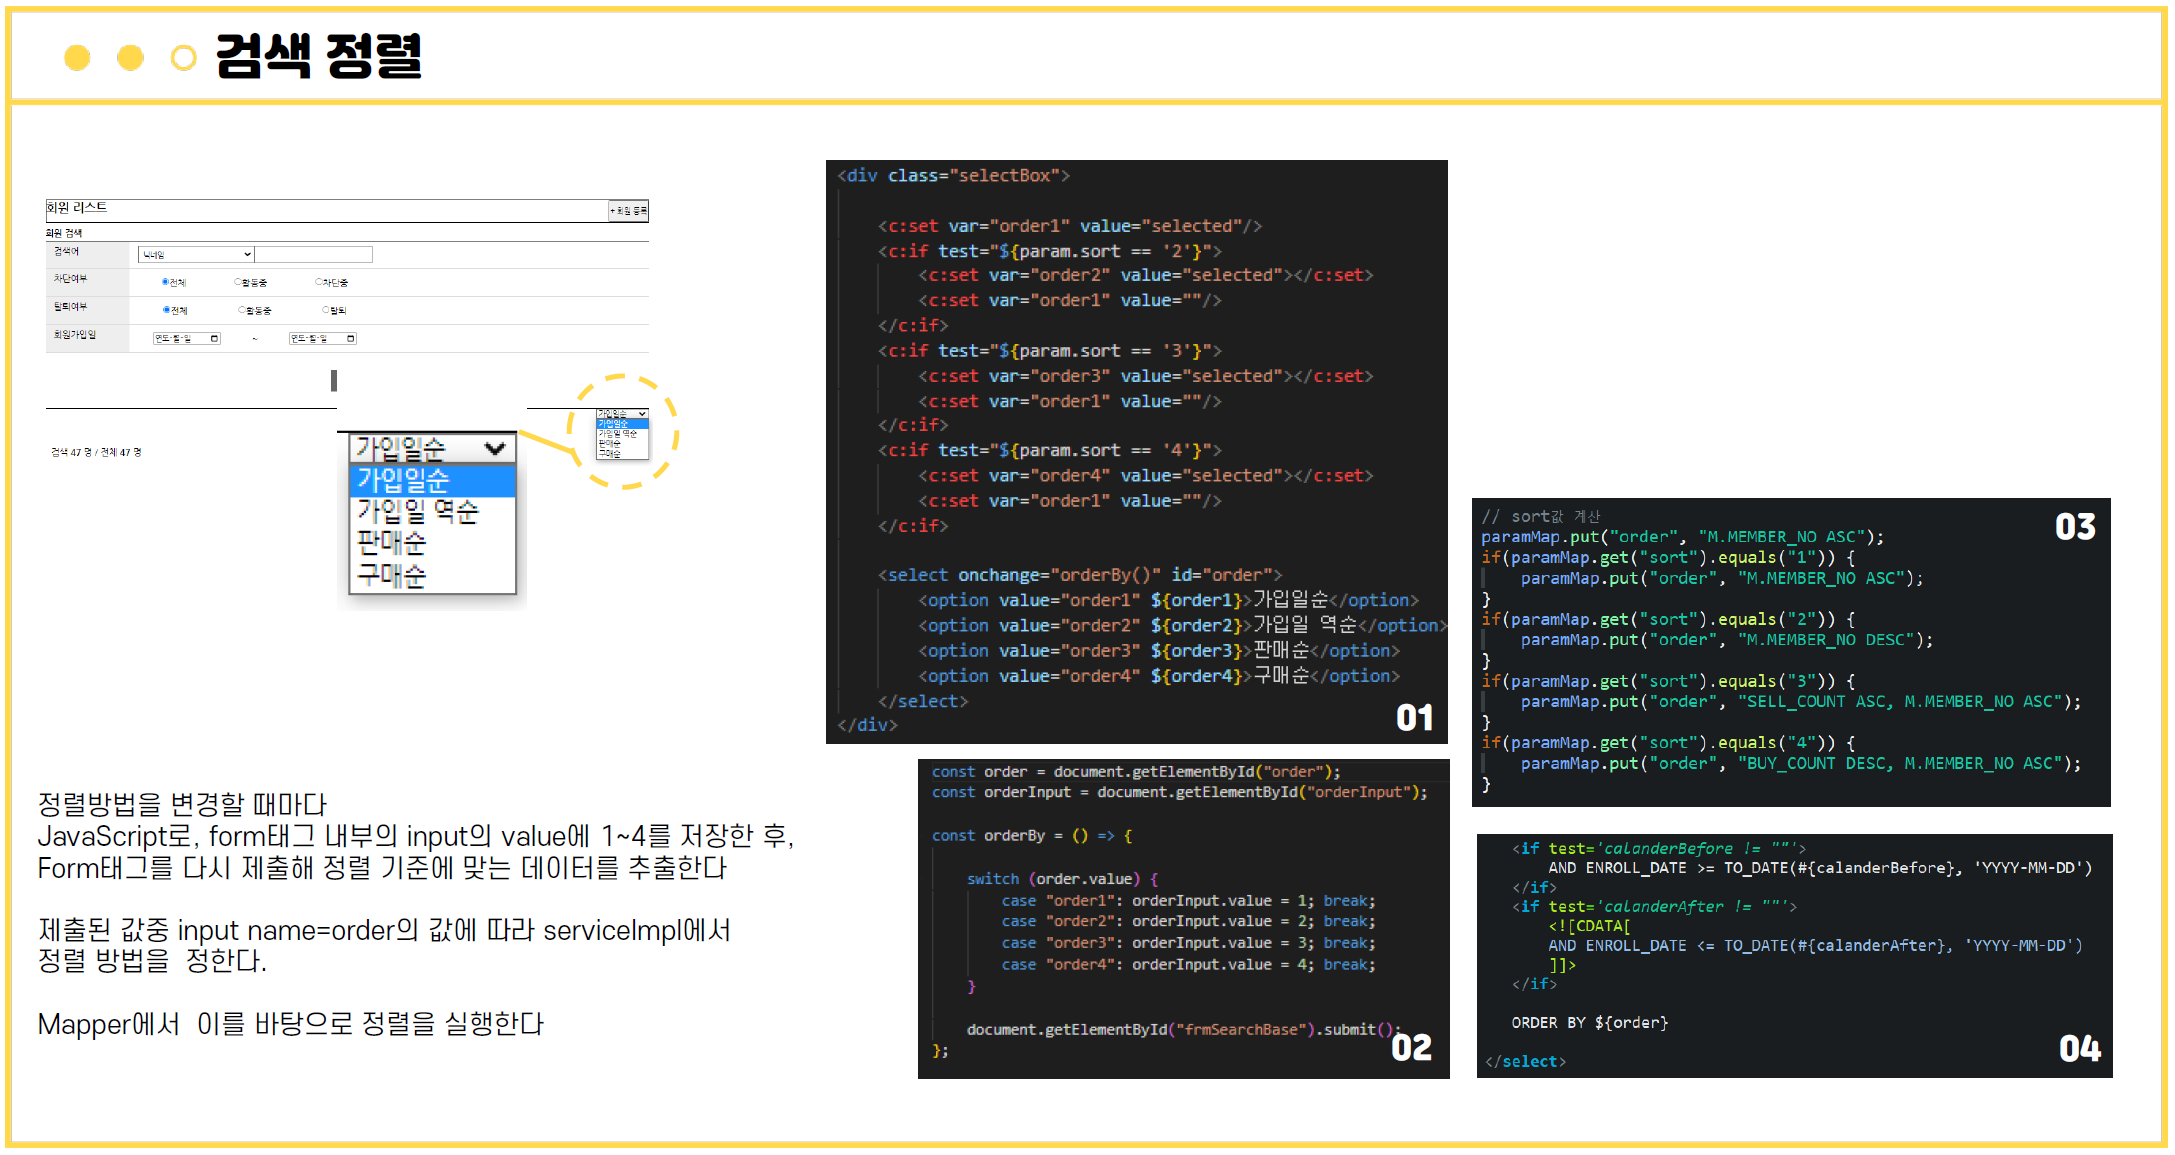Click the chevron in the circled mini sort dropdown

pos(641,413)
